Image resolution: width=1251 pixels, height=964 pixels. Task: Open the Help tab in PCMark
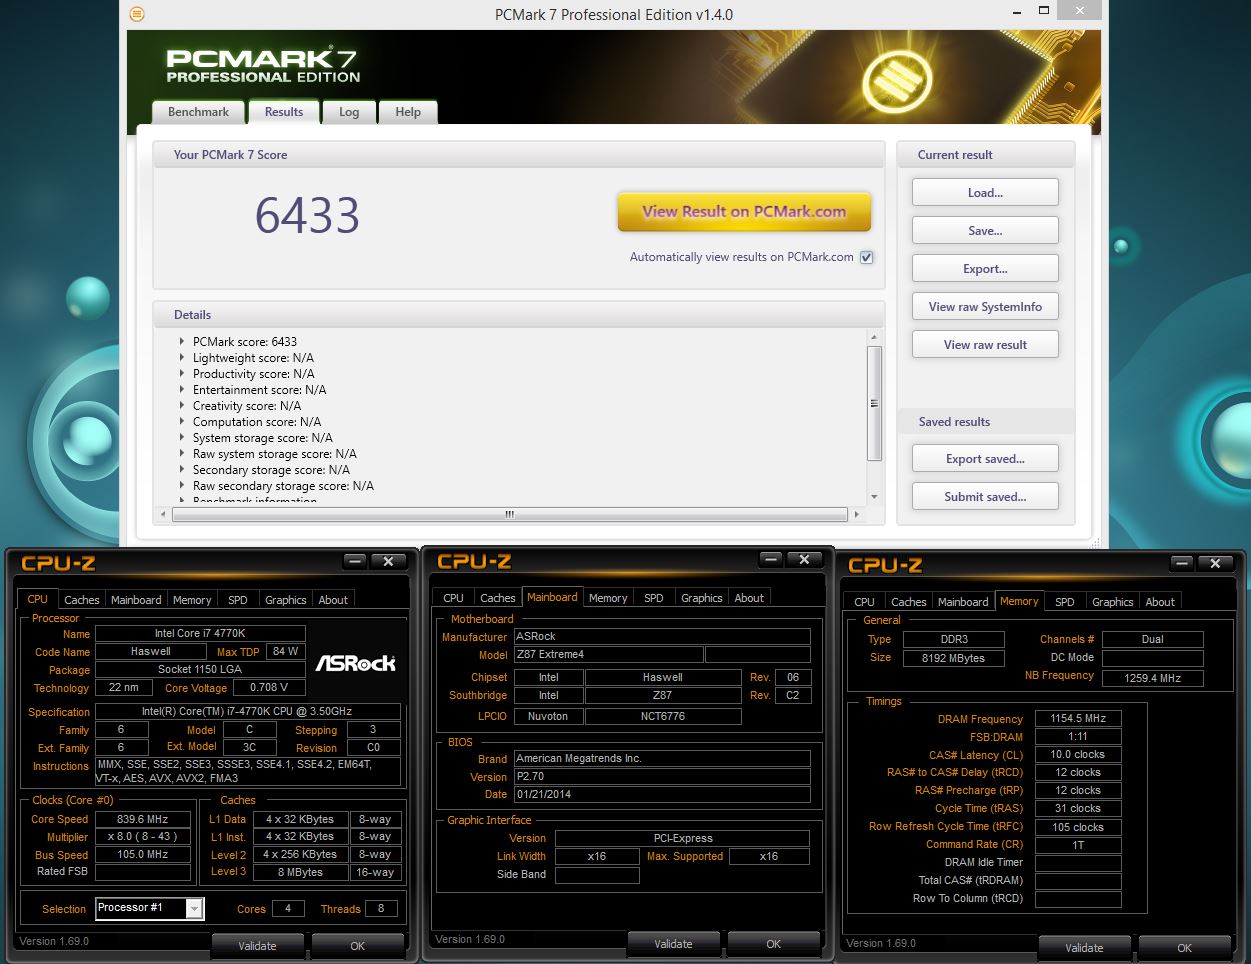coord(408,112)
